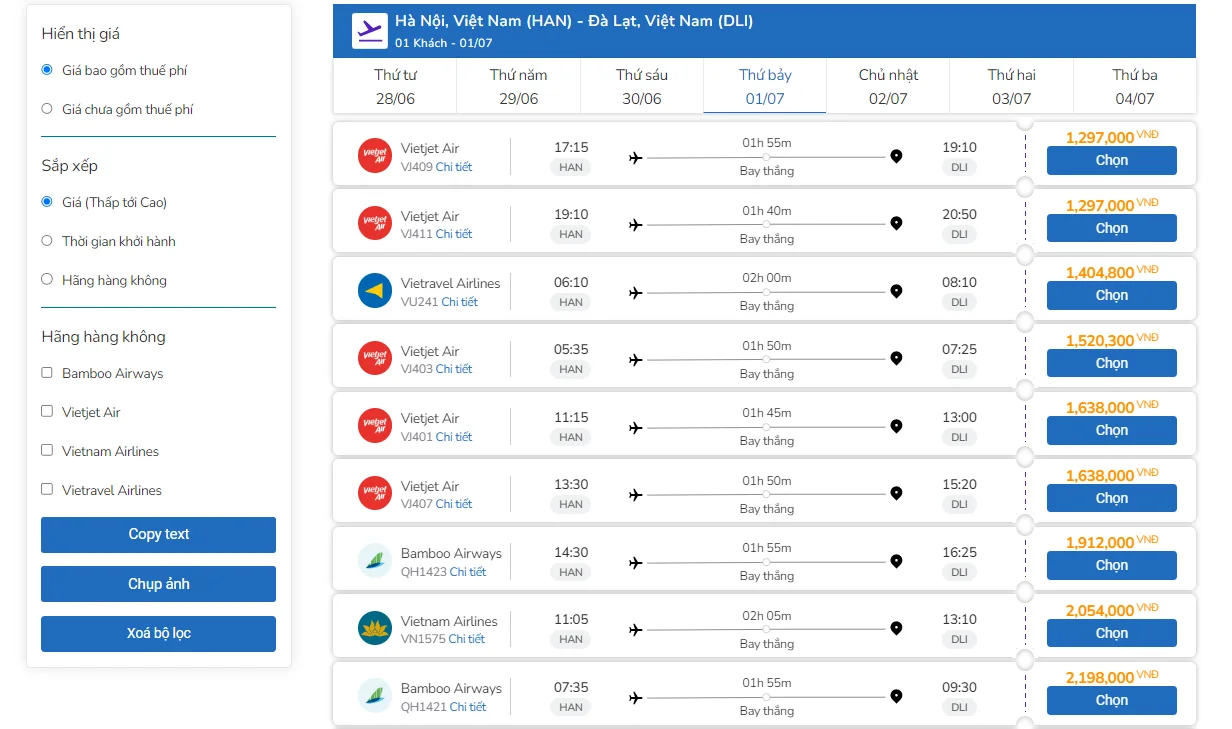Click the destination pin icon on QH1421 row
This screenshot has height=729, width=1232.
896,696
